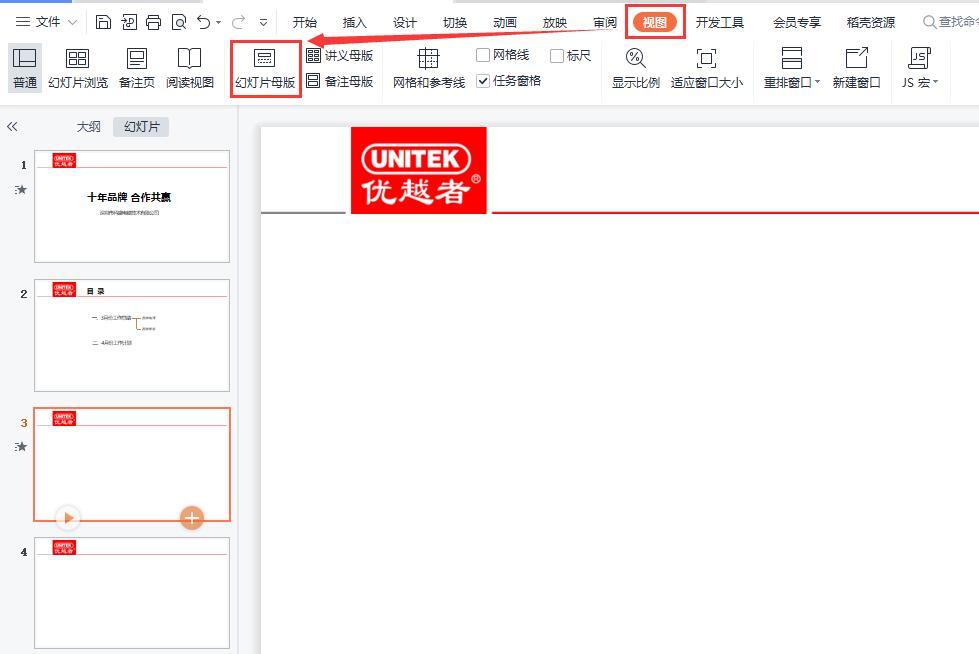
Task: Open the 插入 ribbon tab
Action: pos(355,22)
